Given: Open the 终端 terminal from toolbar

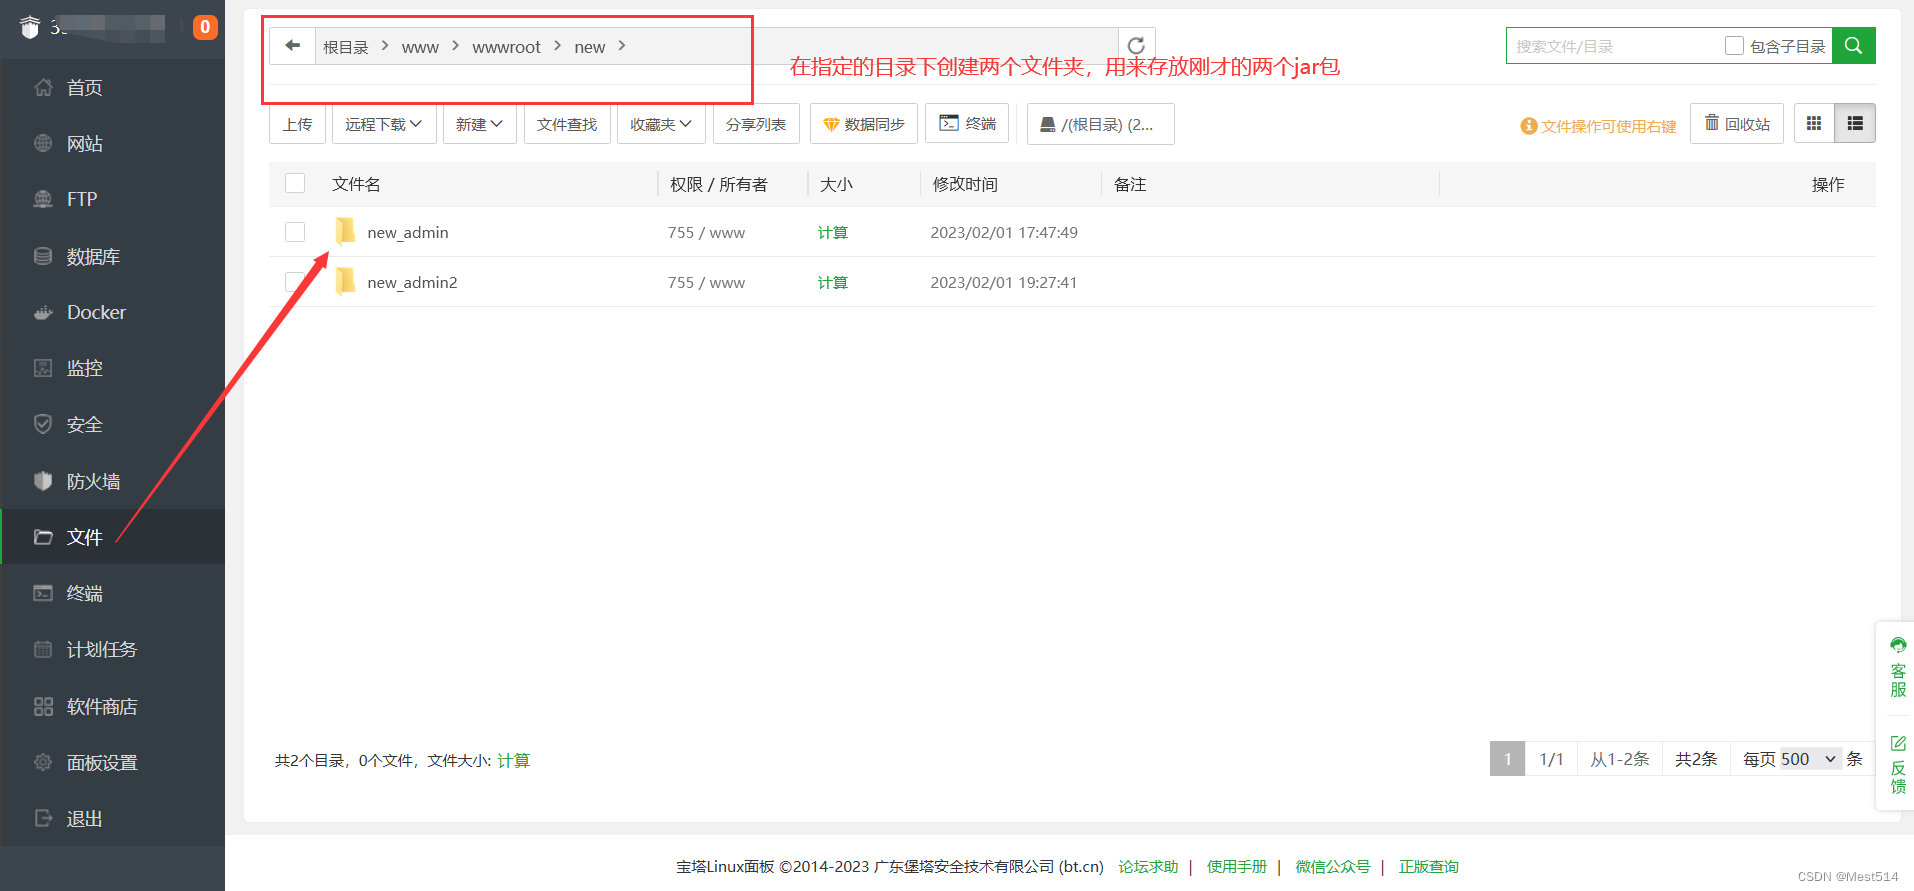Looking at the screenshot, I should [967, 124].
